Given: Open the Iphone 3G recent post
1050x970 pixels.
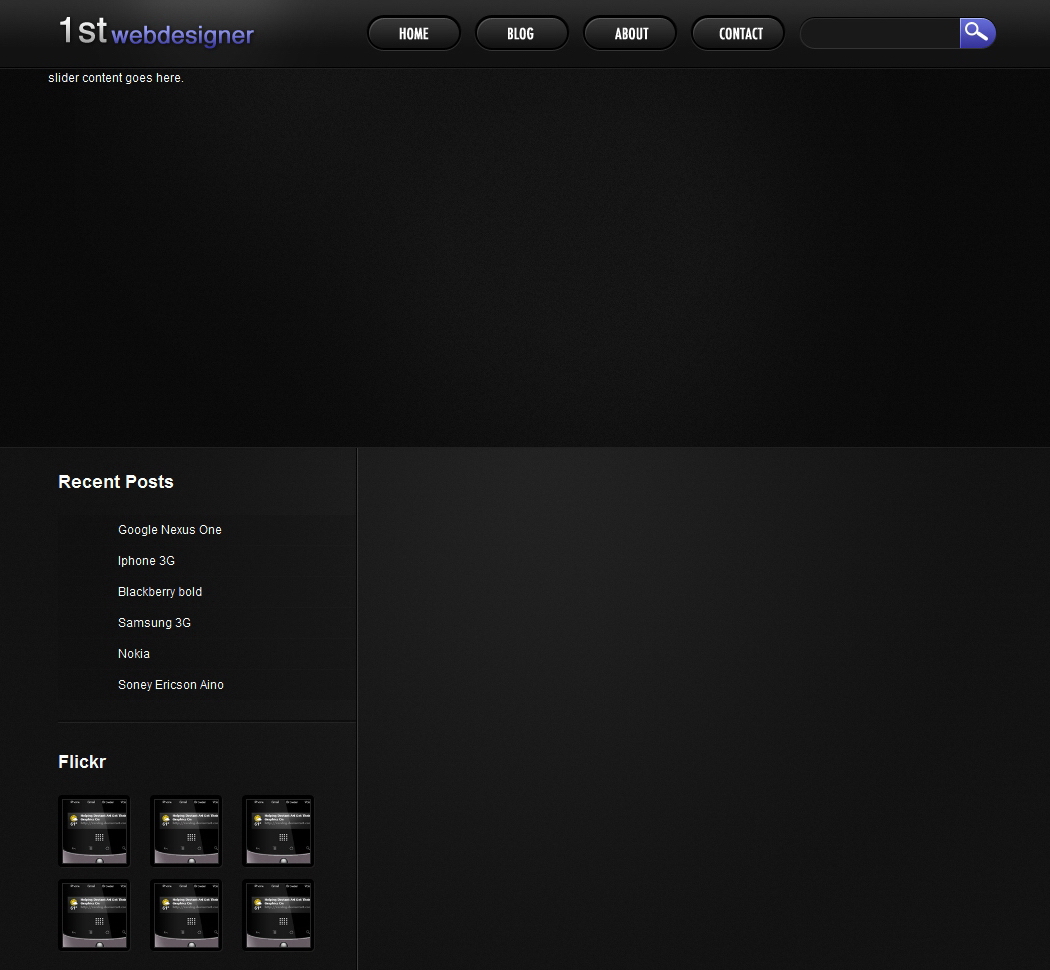Looking at the screenshot, I should tap(146, 561).
